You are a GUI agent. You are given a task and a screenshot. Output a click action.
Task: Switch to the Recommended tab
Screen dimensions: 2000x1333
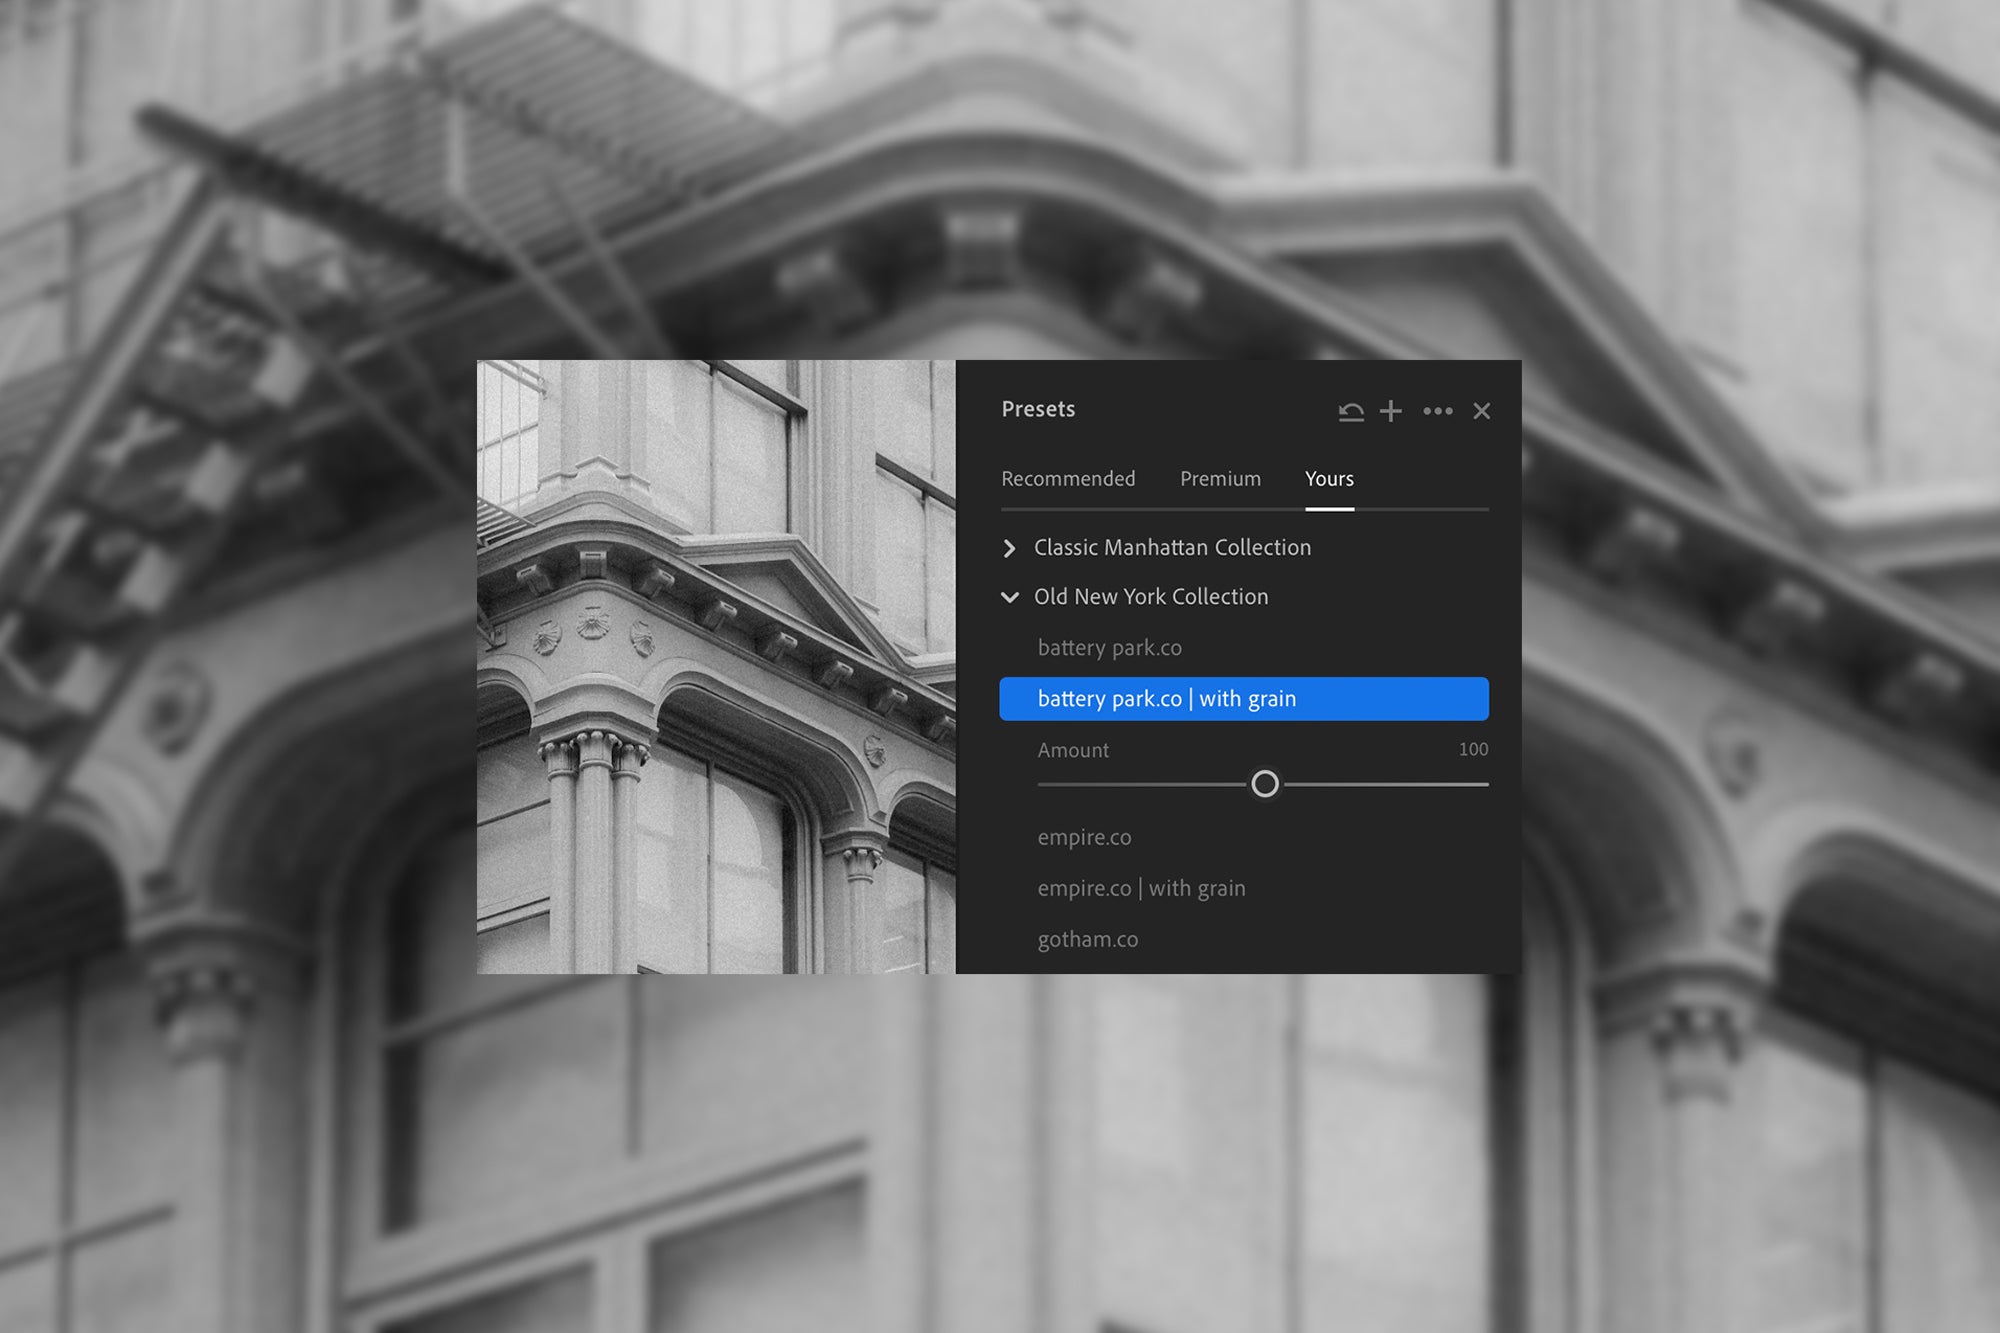[x=1068, y=479]
